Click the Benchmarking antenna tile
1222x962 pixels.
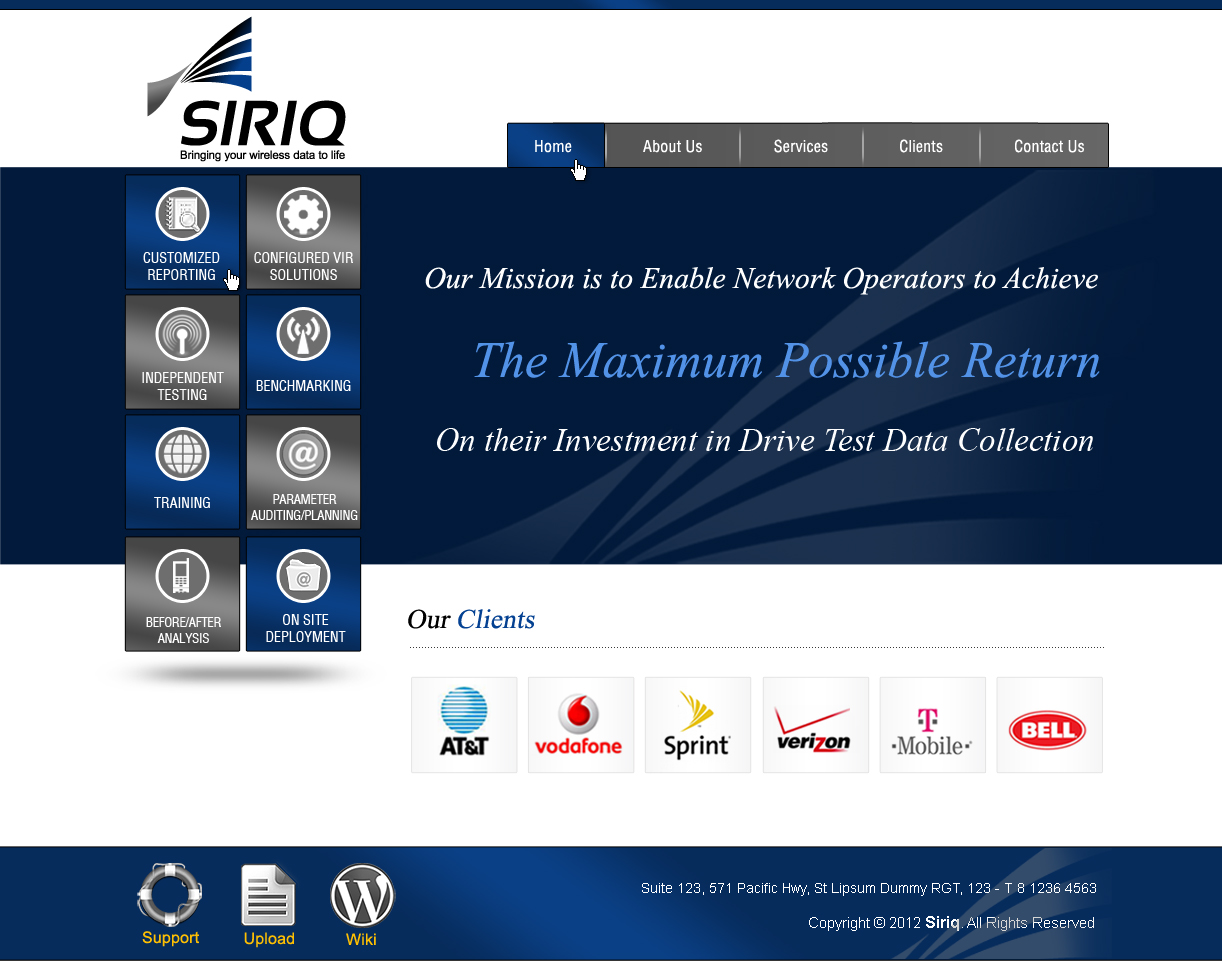pyautogui.click(x=303, y=352)
